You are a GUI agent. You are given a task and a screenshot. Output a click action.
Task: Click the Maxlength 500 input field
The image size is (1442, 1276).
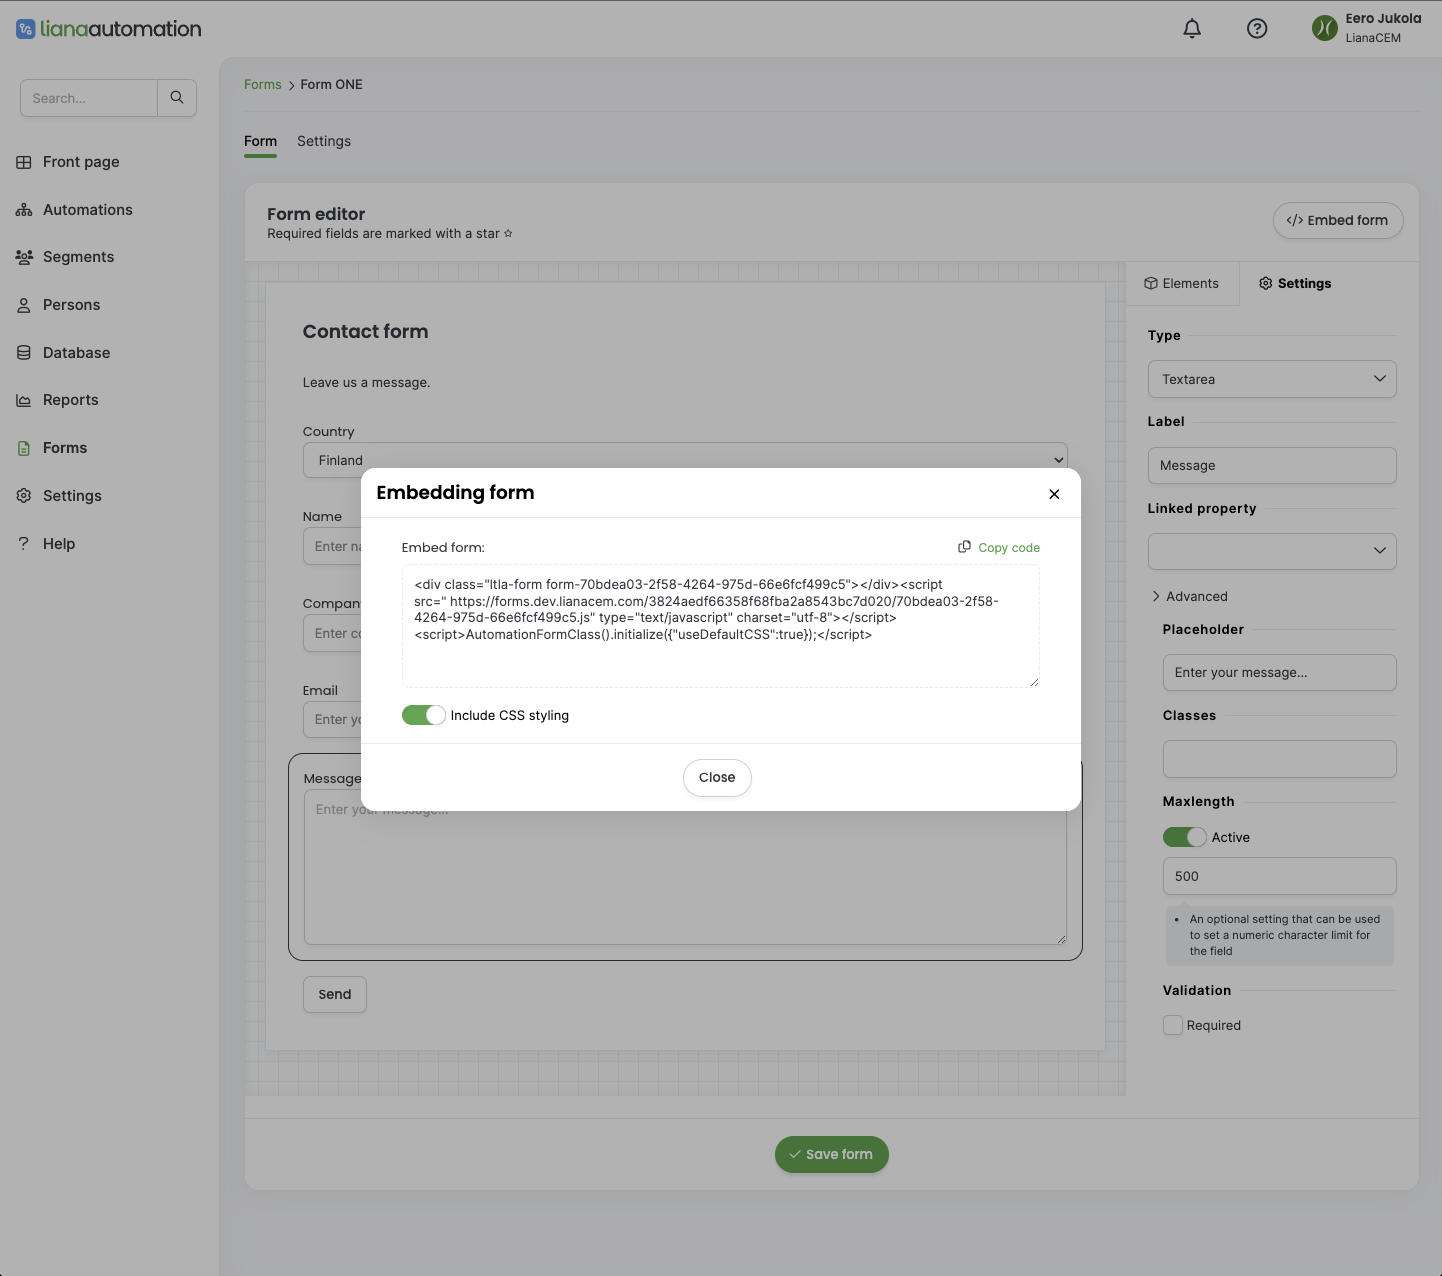(1280, 876)
